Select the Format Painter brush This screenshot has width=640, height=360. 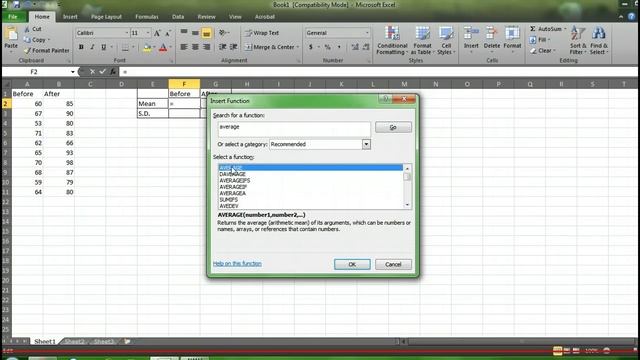click(x=27, y=51)
